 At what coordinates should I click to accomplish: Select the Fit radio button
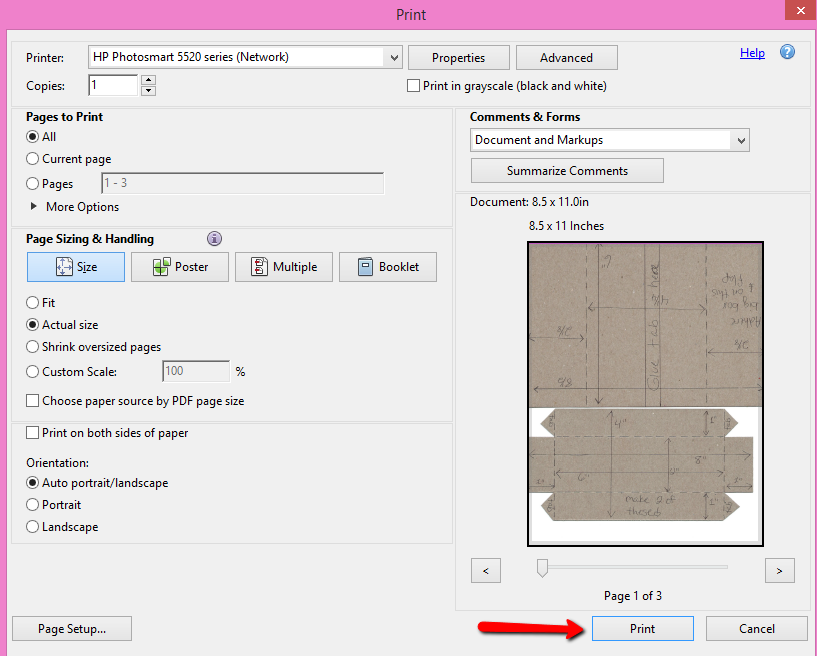[33, 302]
